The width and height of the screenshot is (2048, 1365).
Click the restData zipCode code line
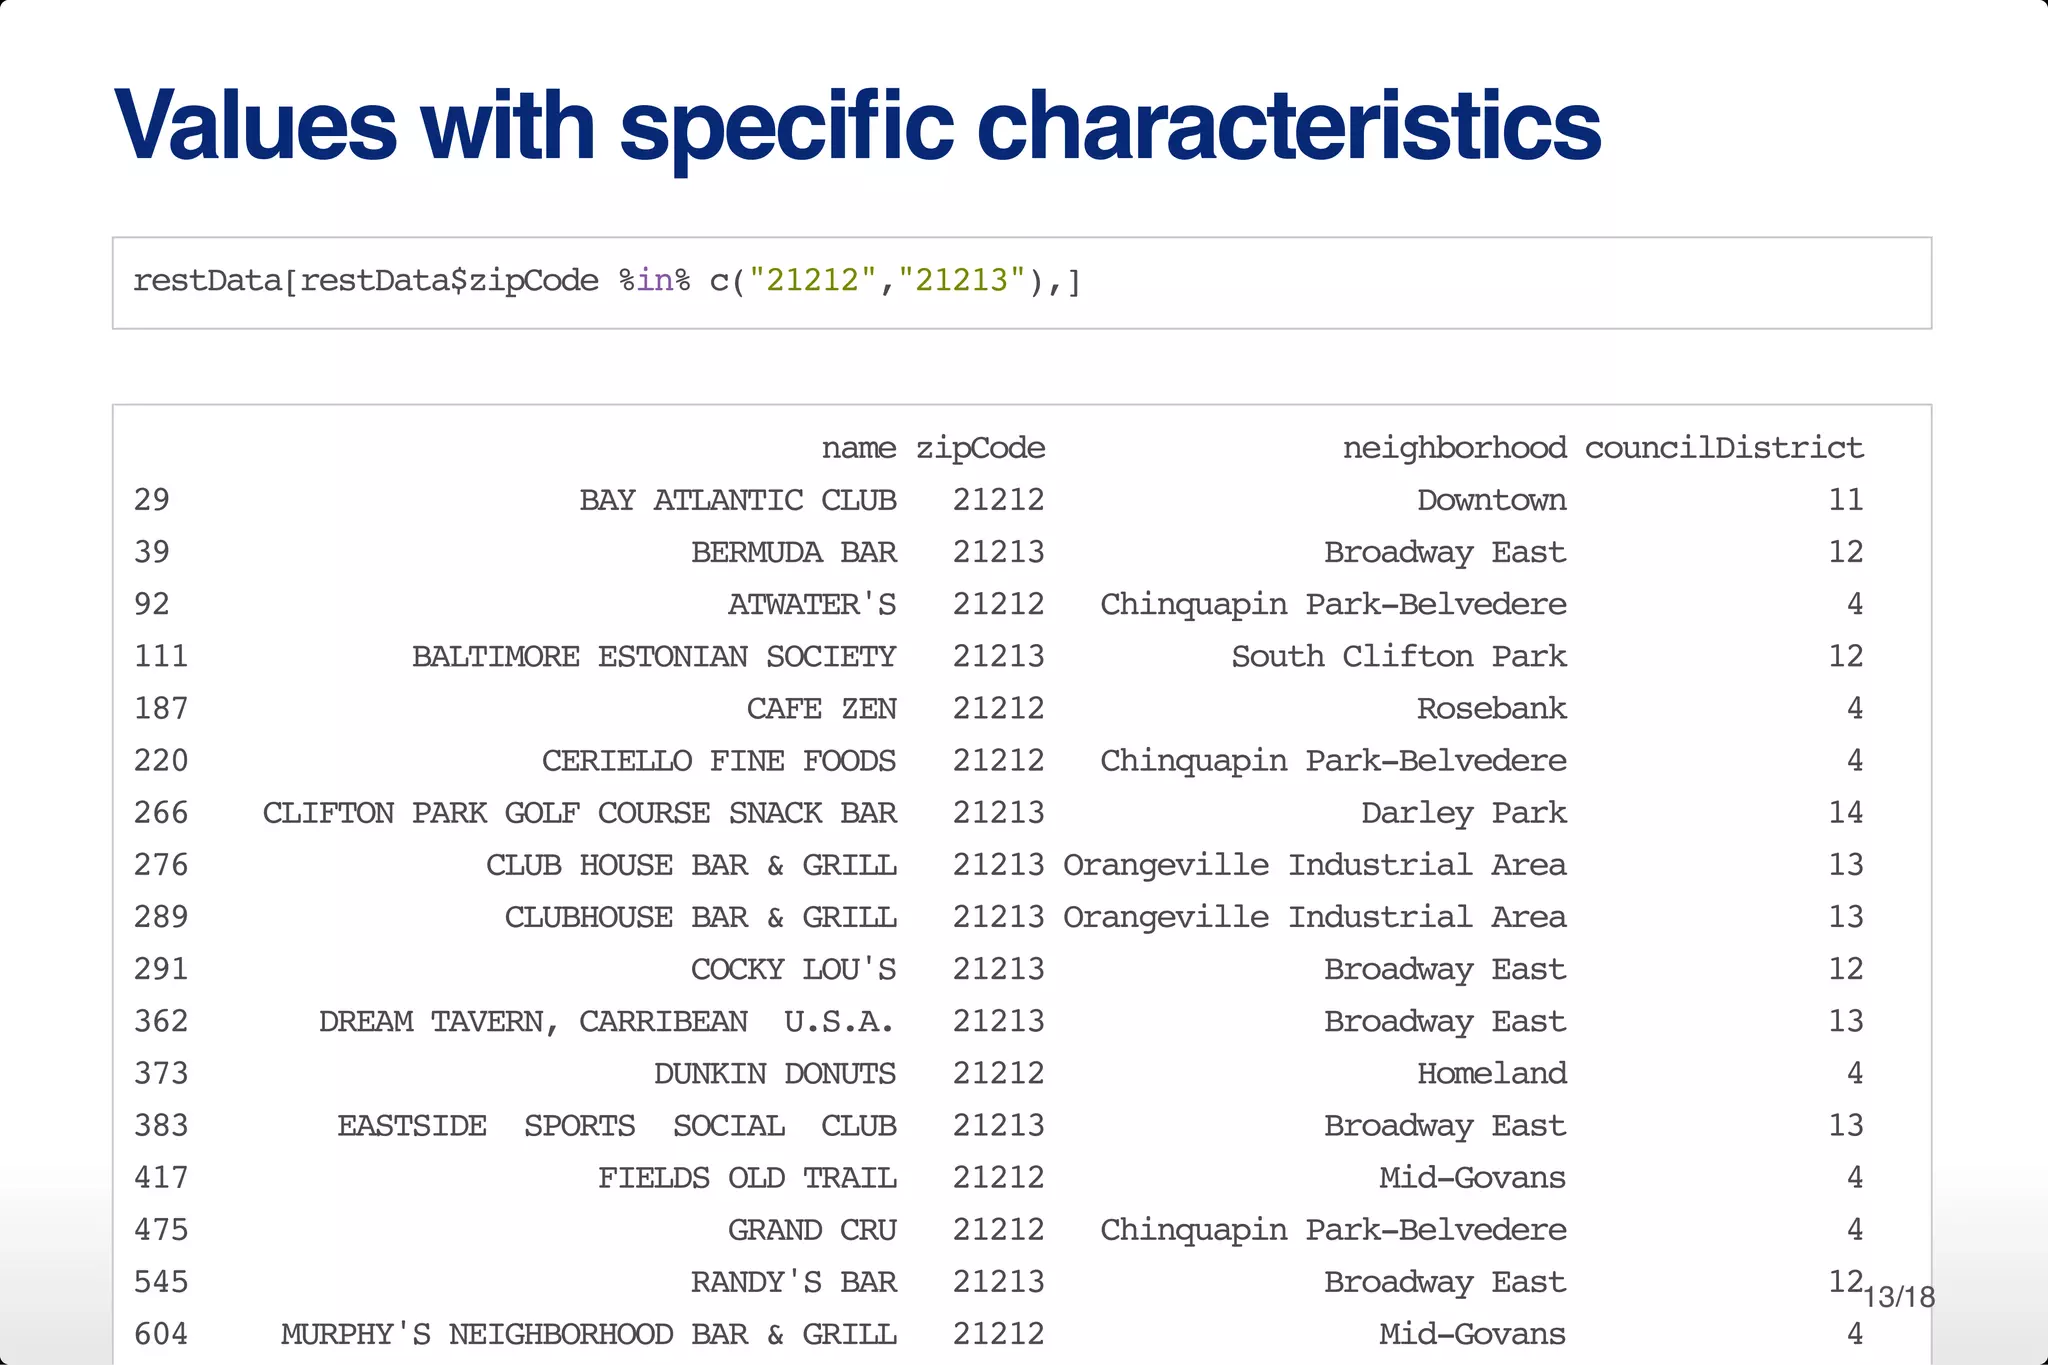607,281
